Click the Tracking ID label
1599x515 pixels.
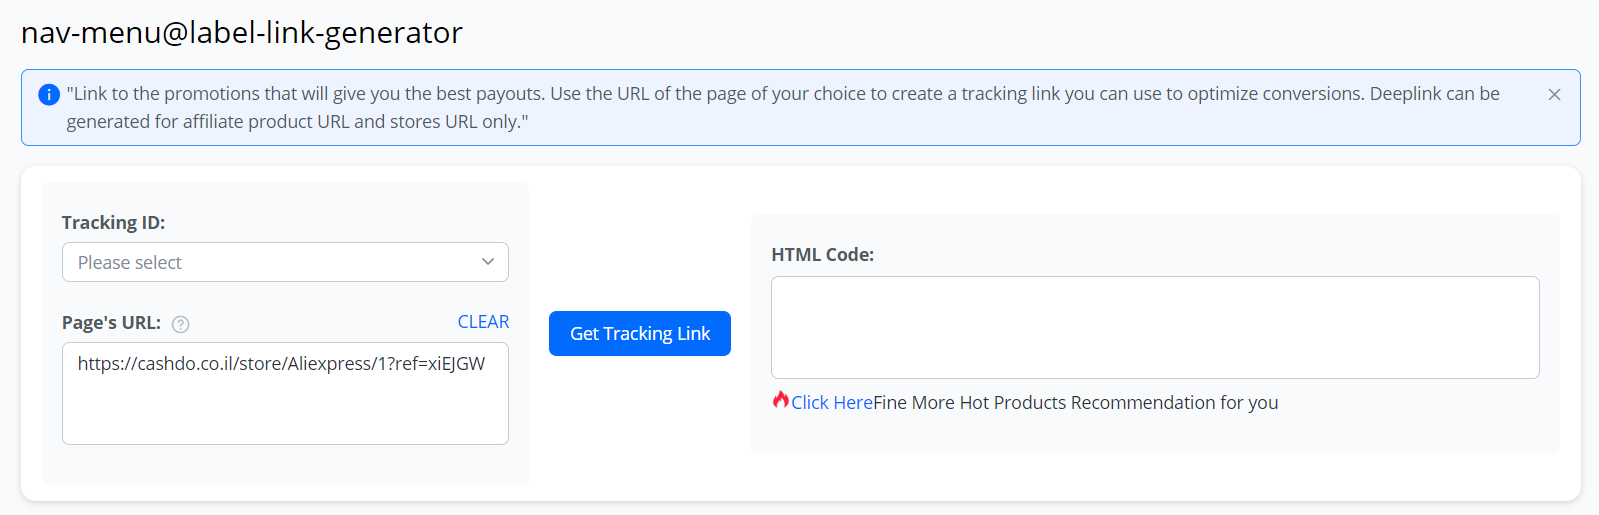pos(113,223)
